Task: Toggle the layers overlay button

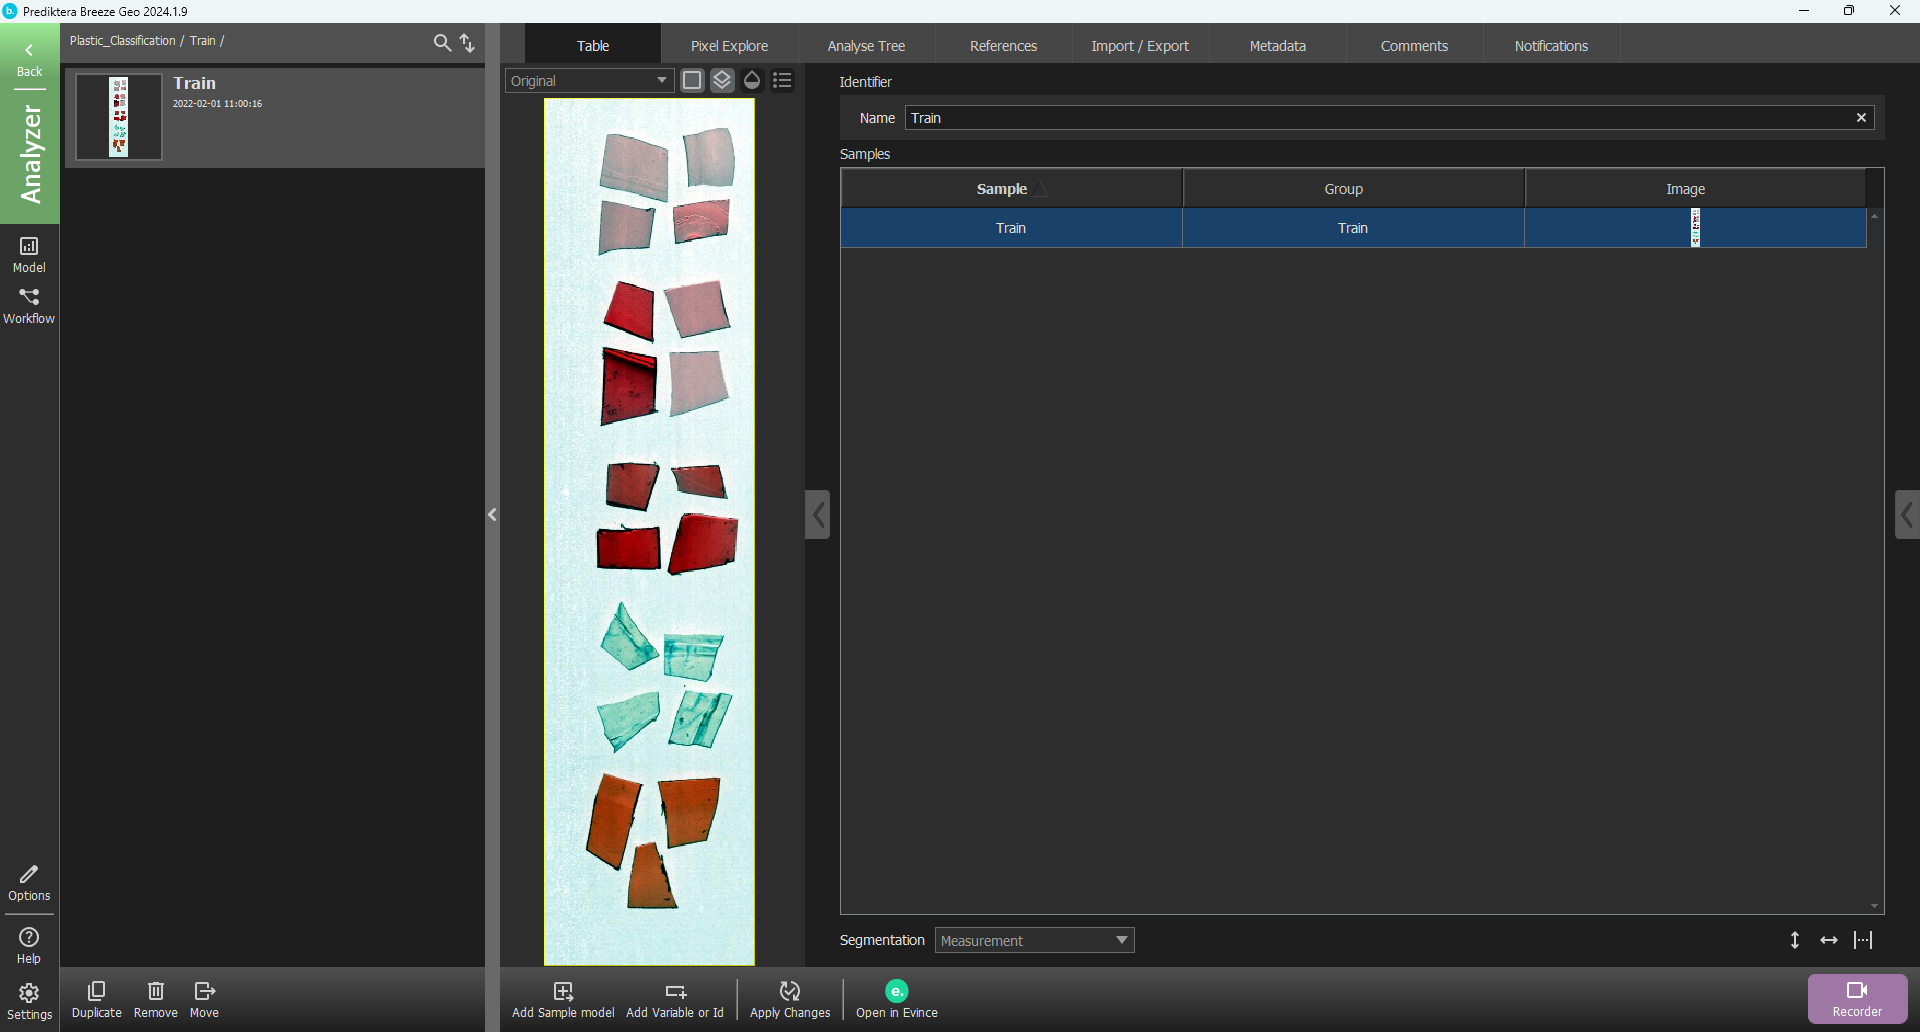Action: coord(722,81)
